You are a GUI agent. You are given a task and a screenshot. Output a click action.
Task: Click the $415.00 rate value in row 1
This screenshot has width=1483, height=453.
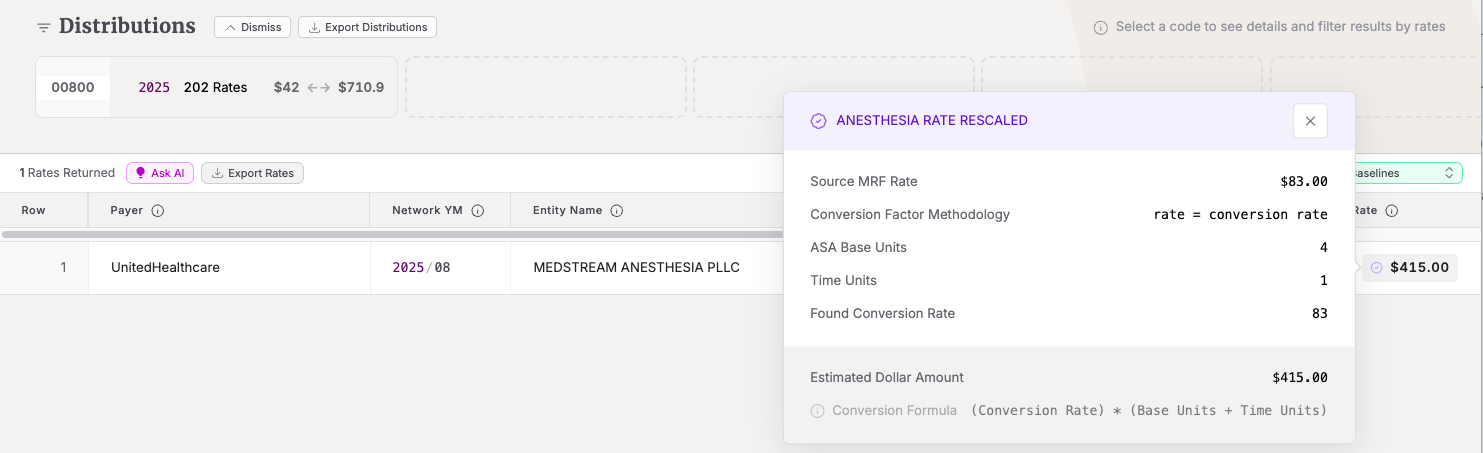1419,268
